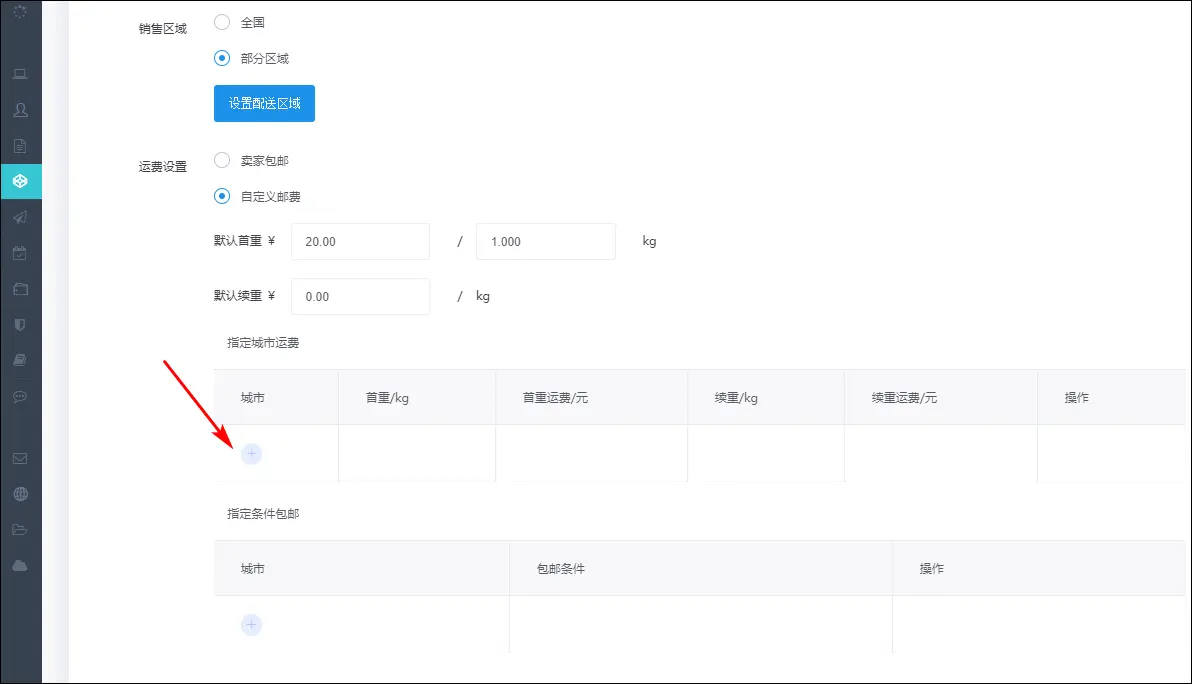
Task: Select the highlighted cube icon in the sidebar
Action: point(20,182)
